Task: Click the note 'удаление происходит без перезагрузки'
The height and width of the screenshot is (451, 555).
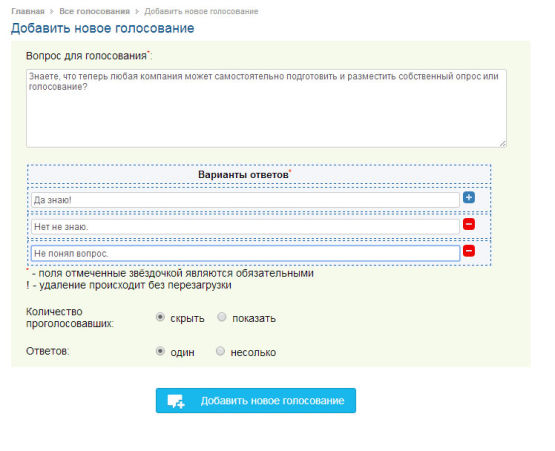Action: [x=135, y=285]
